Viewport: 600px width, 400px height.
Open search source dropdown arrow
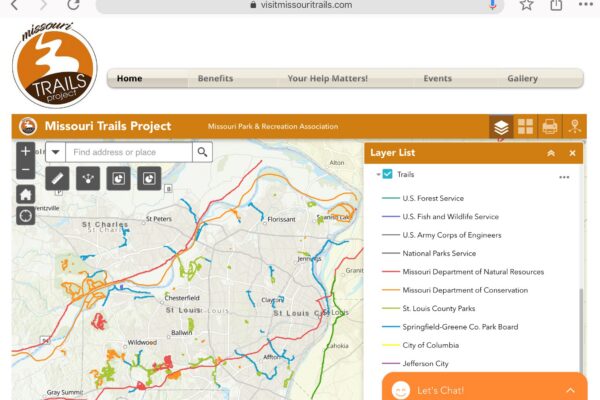[x=55, y=152]
